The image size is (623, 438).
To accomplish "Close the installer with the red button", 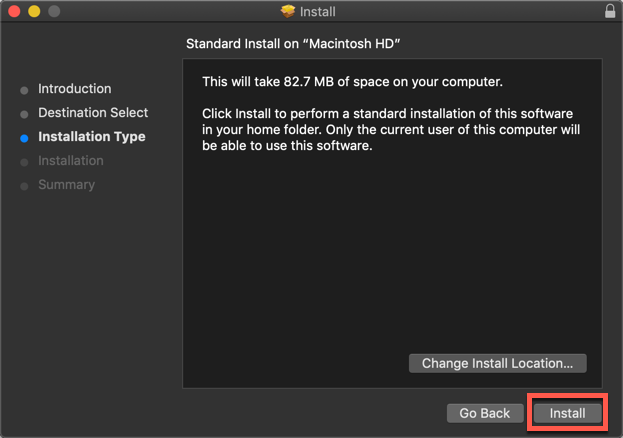I will (x=14, y=12).
